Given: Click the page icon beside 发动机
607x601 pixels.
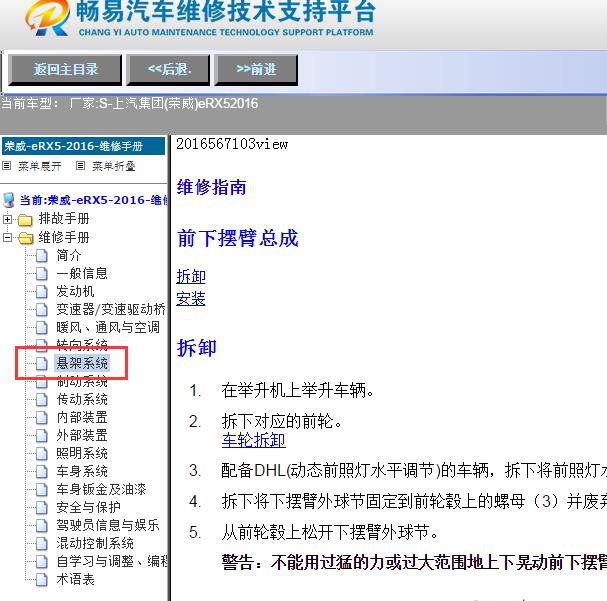Looking at the screenshot, I should [x=41, y=291].
